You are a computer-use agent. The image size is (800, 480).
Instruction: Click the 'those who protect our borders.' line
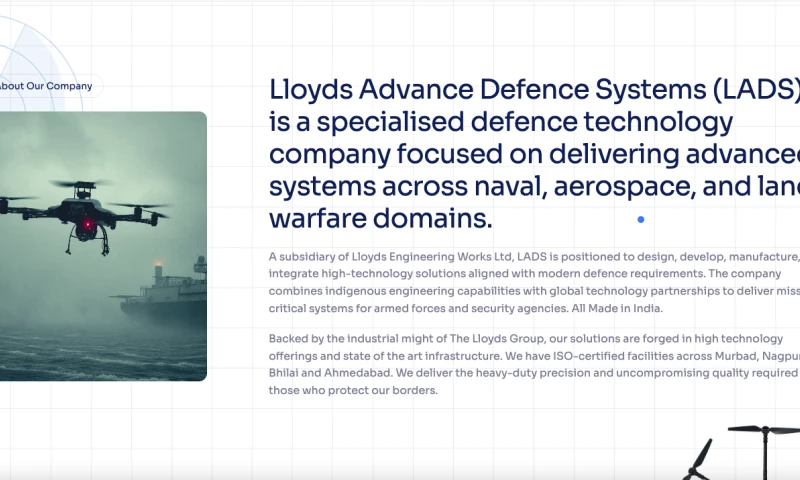tap(353, 390)
